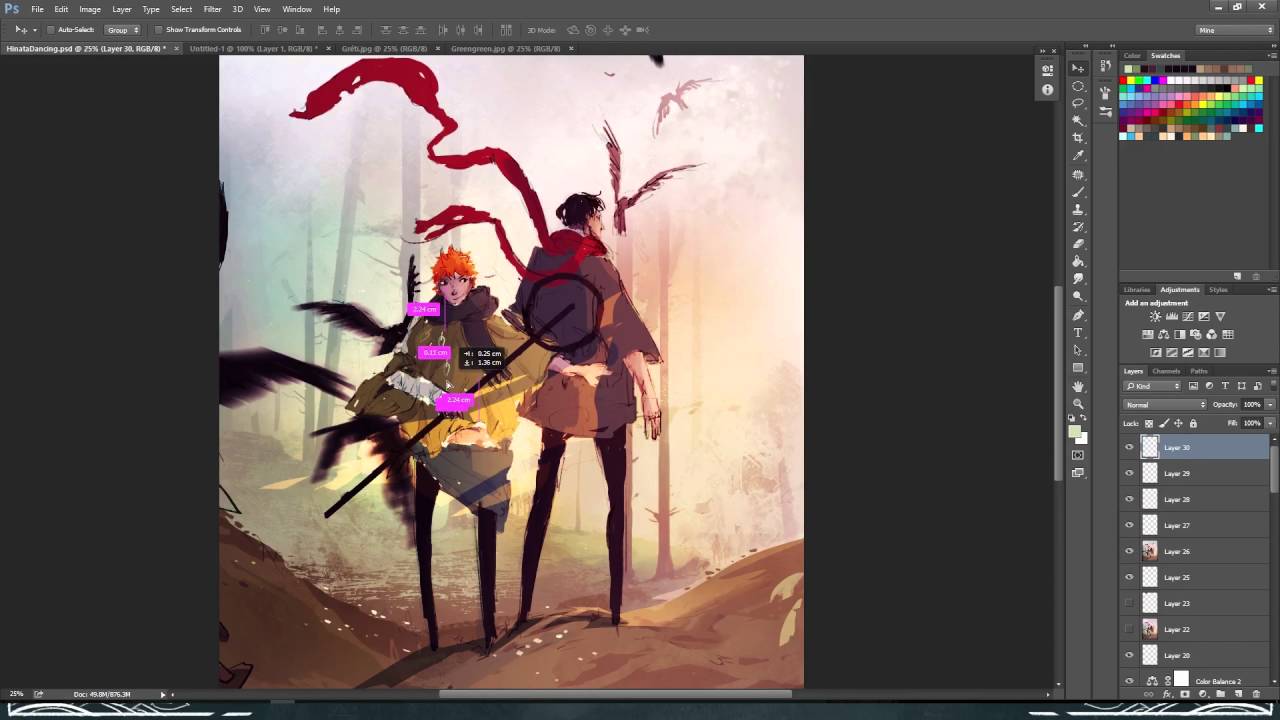Select the Brush tool
The image size is (1280, 720).
pos(1078,192)
